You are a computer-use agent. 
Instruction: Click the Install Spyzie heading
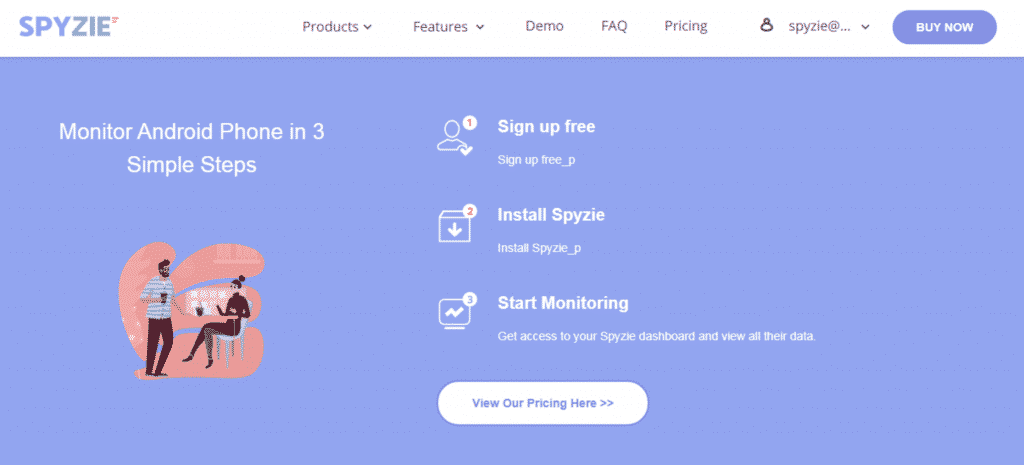pos(551,215)
